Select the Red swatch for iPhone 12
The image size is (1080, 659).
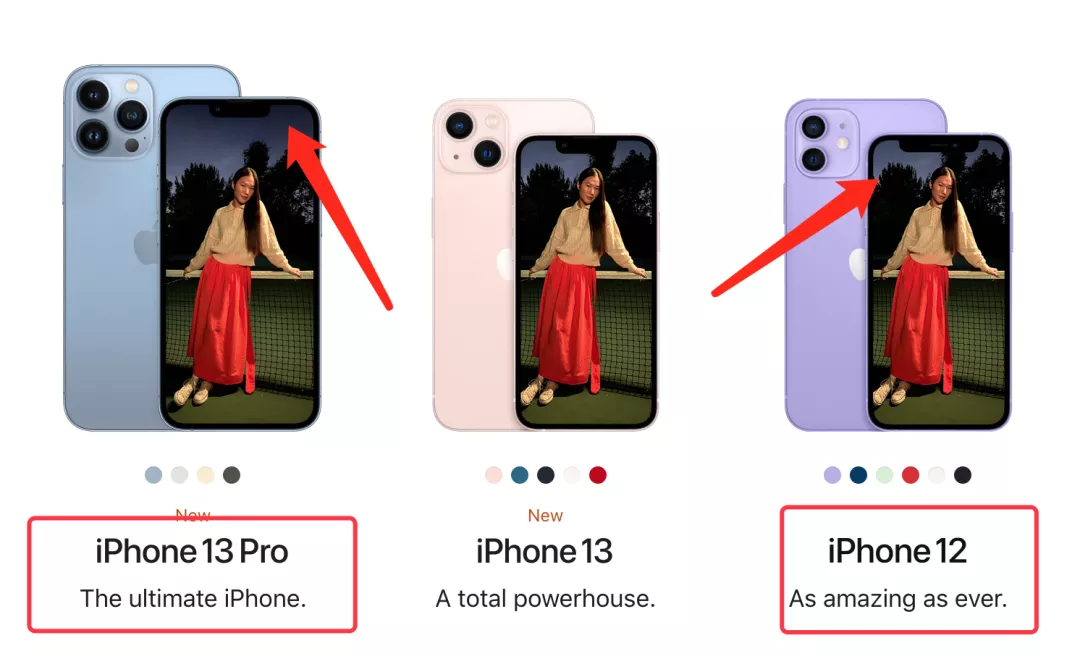coord(911,474)
